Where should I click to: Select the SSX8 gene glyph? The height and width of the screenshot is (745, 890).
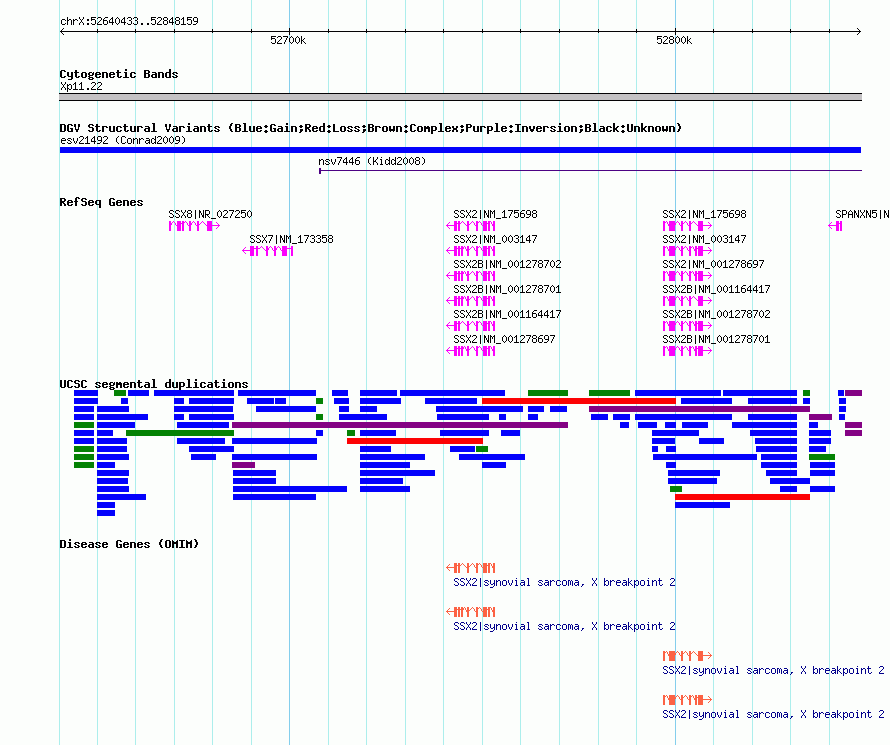pos(194,226)
